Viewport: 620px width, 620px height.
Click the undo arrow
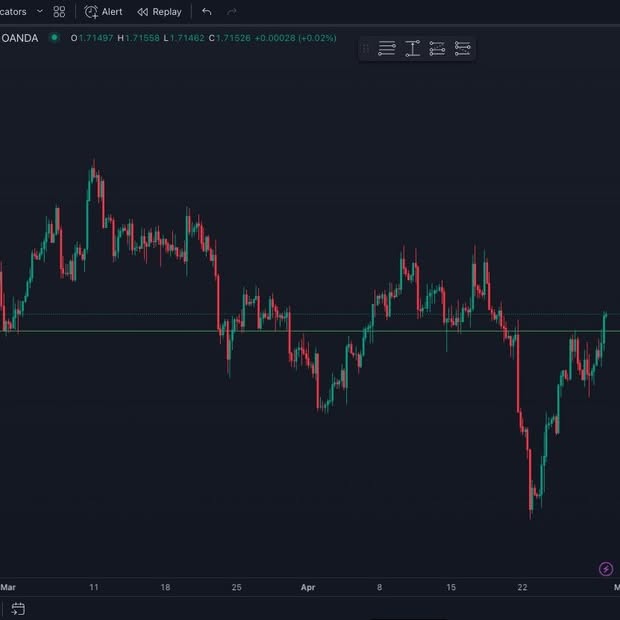pyautogui.click(x=206, y=11)
